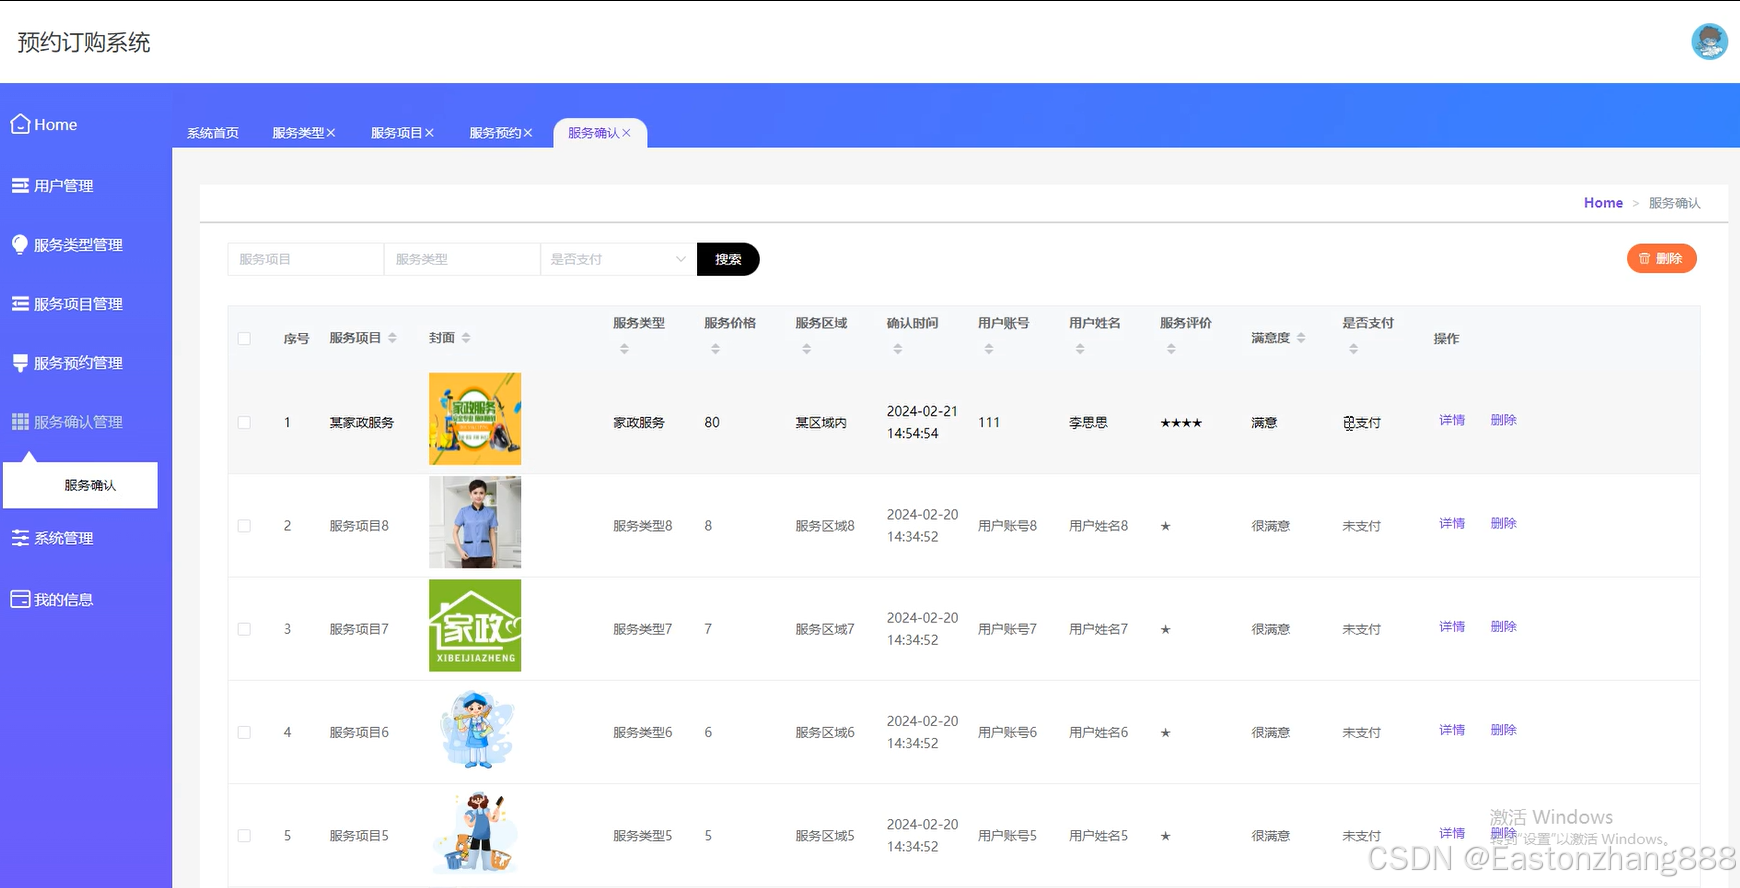This screenshot has width=1740, height=888.
Task: Close the 服务确认 tab
Action: 626,133
